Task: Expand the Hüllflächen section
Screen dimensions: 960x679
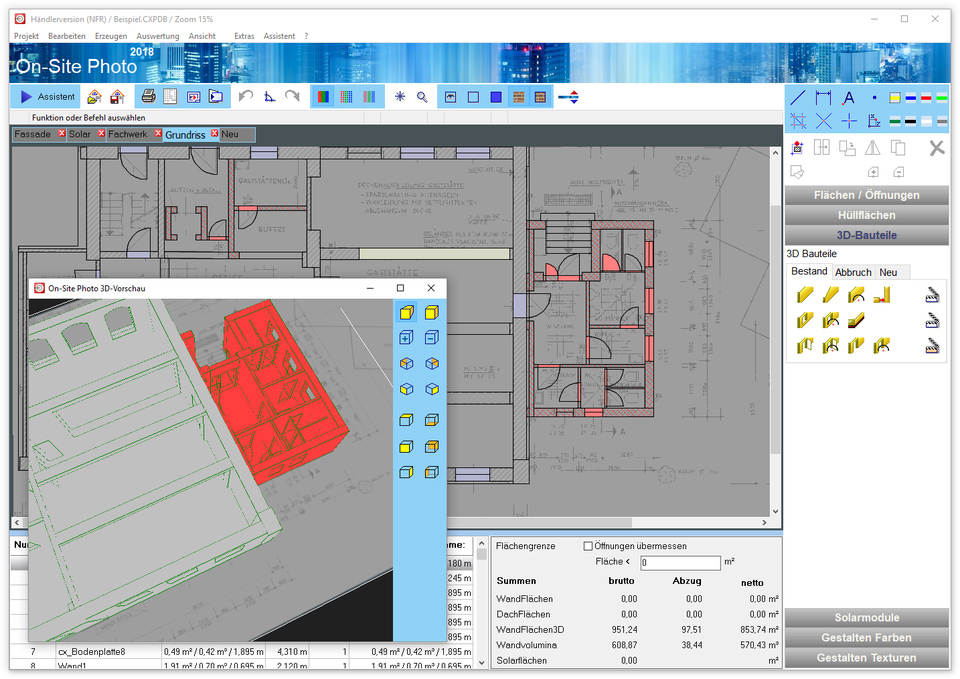Action: coord(866,215)
